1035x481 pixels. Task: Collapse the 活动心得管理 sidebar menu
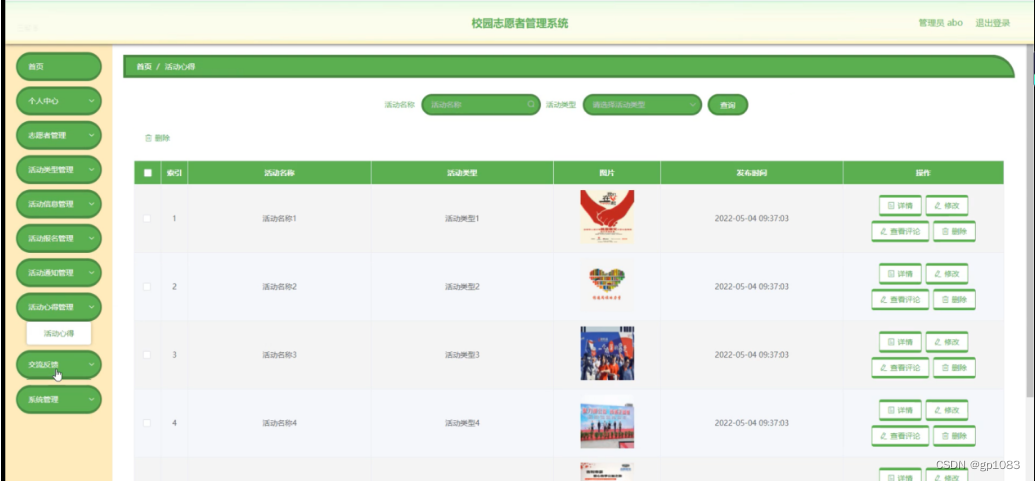pyautogui.click(x=59, y=307)
